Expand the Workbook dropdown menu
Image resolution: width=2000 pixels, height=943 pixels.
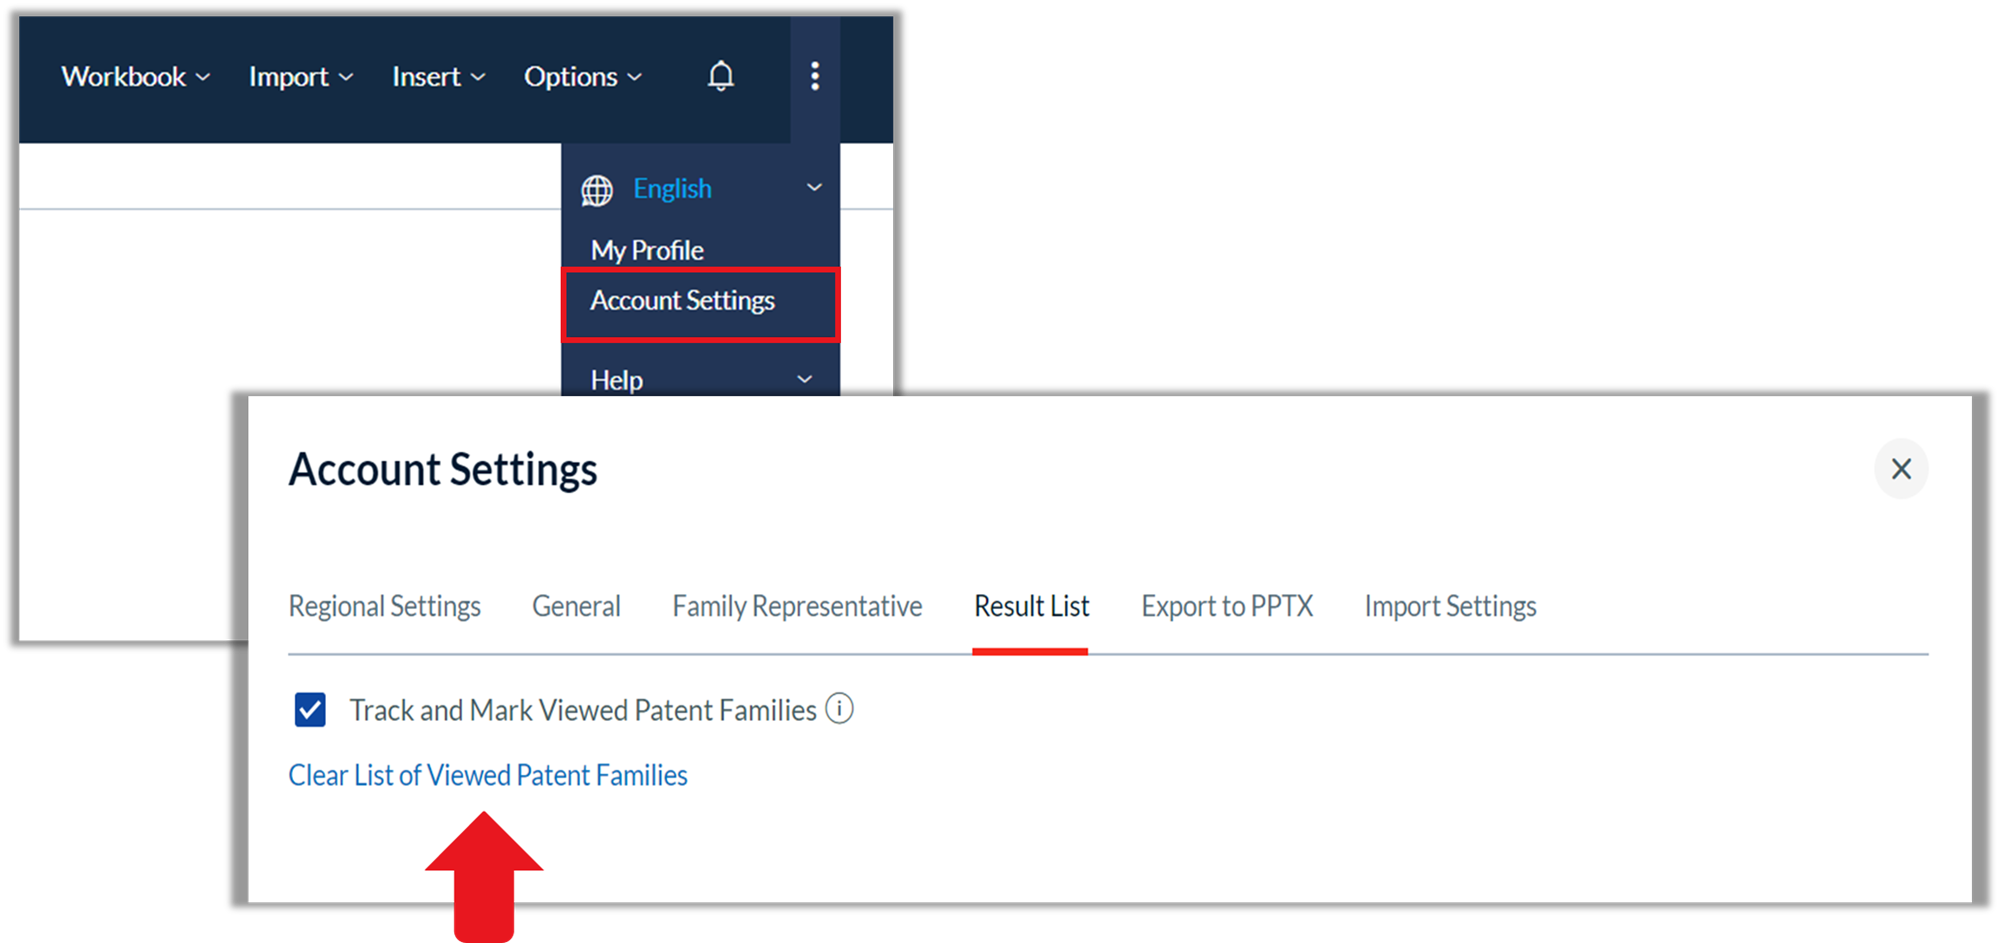[136, 77]
